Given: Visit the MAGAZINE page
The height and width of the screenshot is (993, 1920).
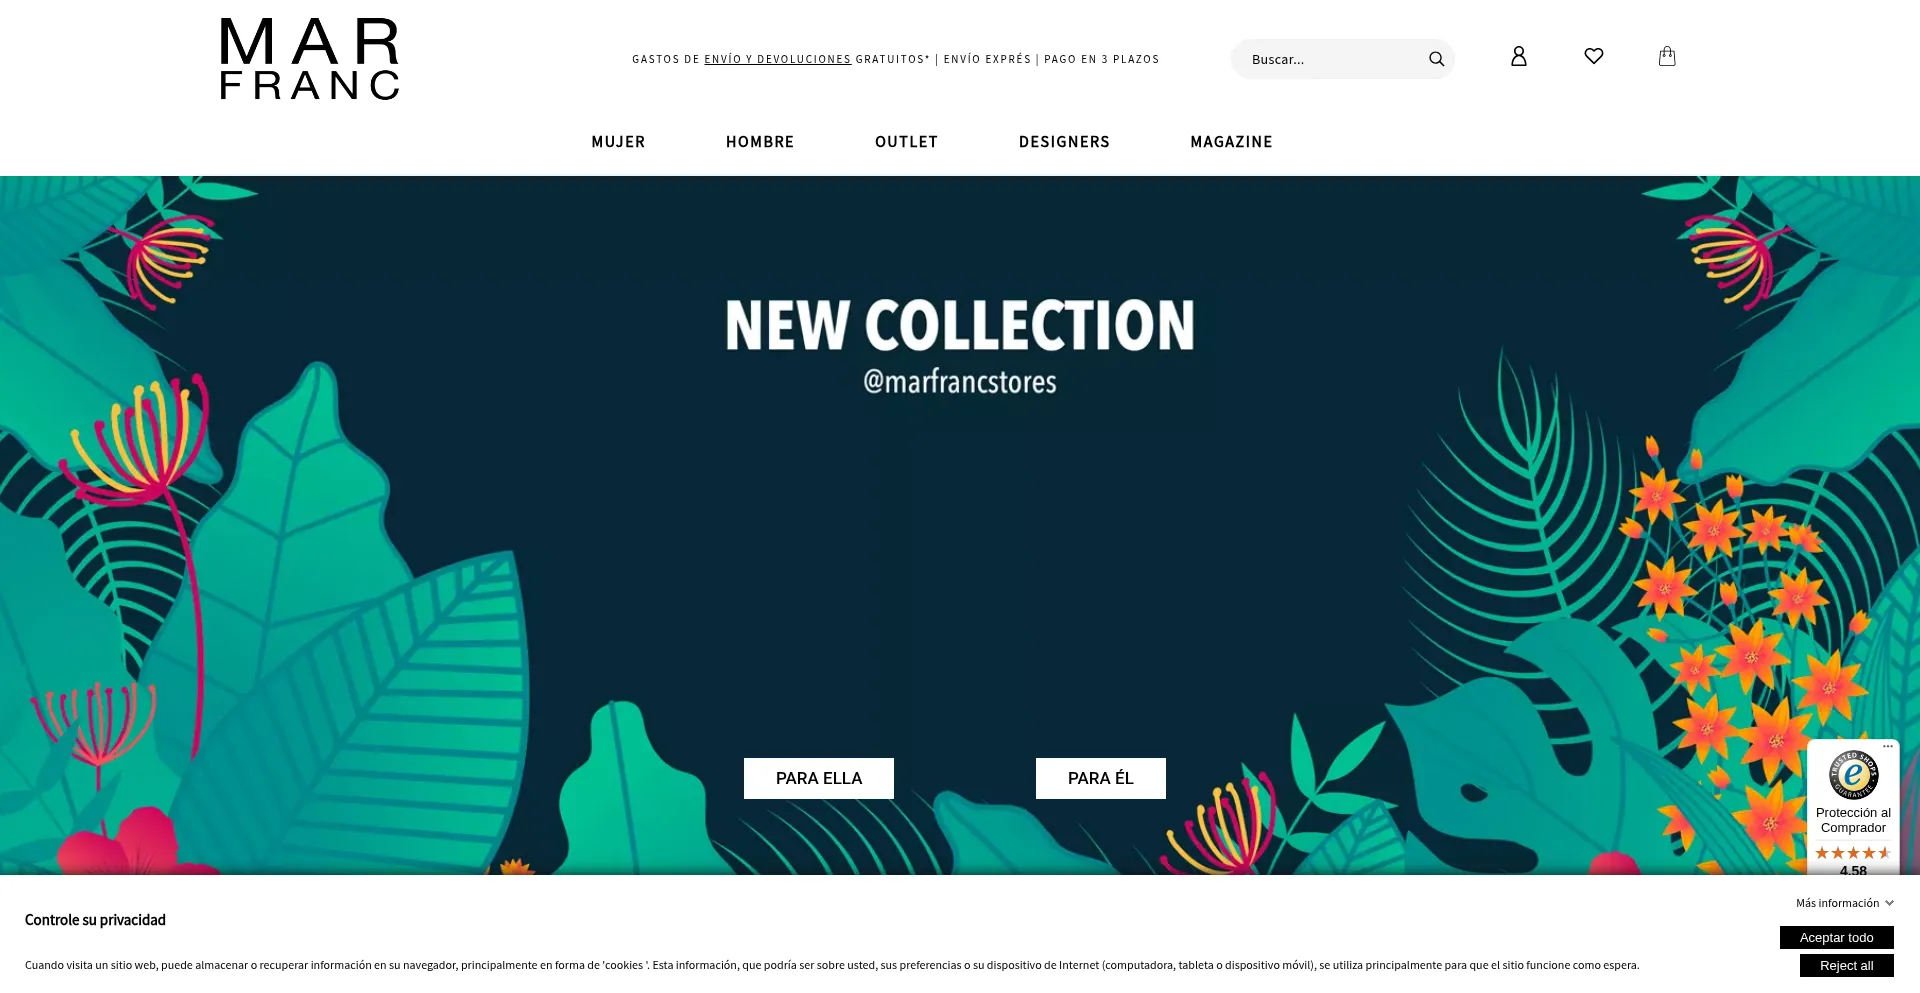Looking at the screenshot, I should point(1231,142).
